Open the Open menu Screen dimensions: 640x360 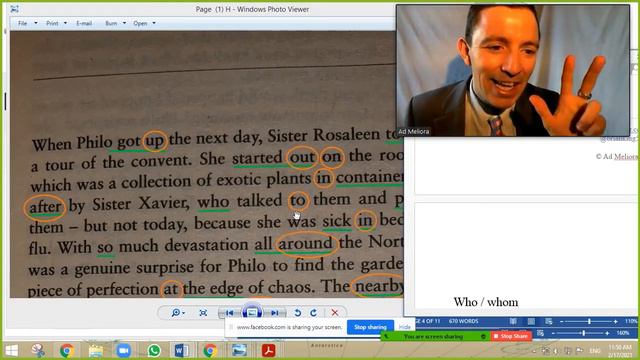click(140, 23)
